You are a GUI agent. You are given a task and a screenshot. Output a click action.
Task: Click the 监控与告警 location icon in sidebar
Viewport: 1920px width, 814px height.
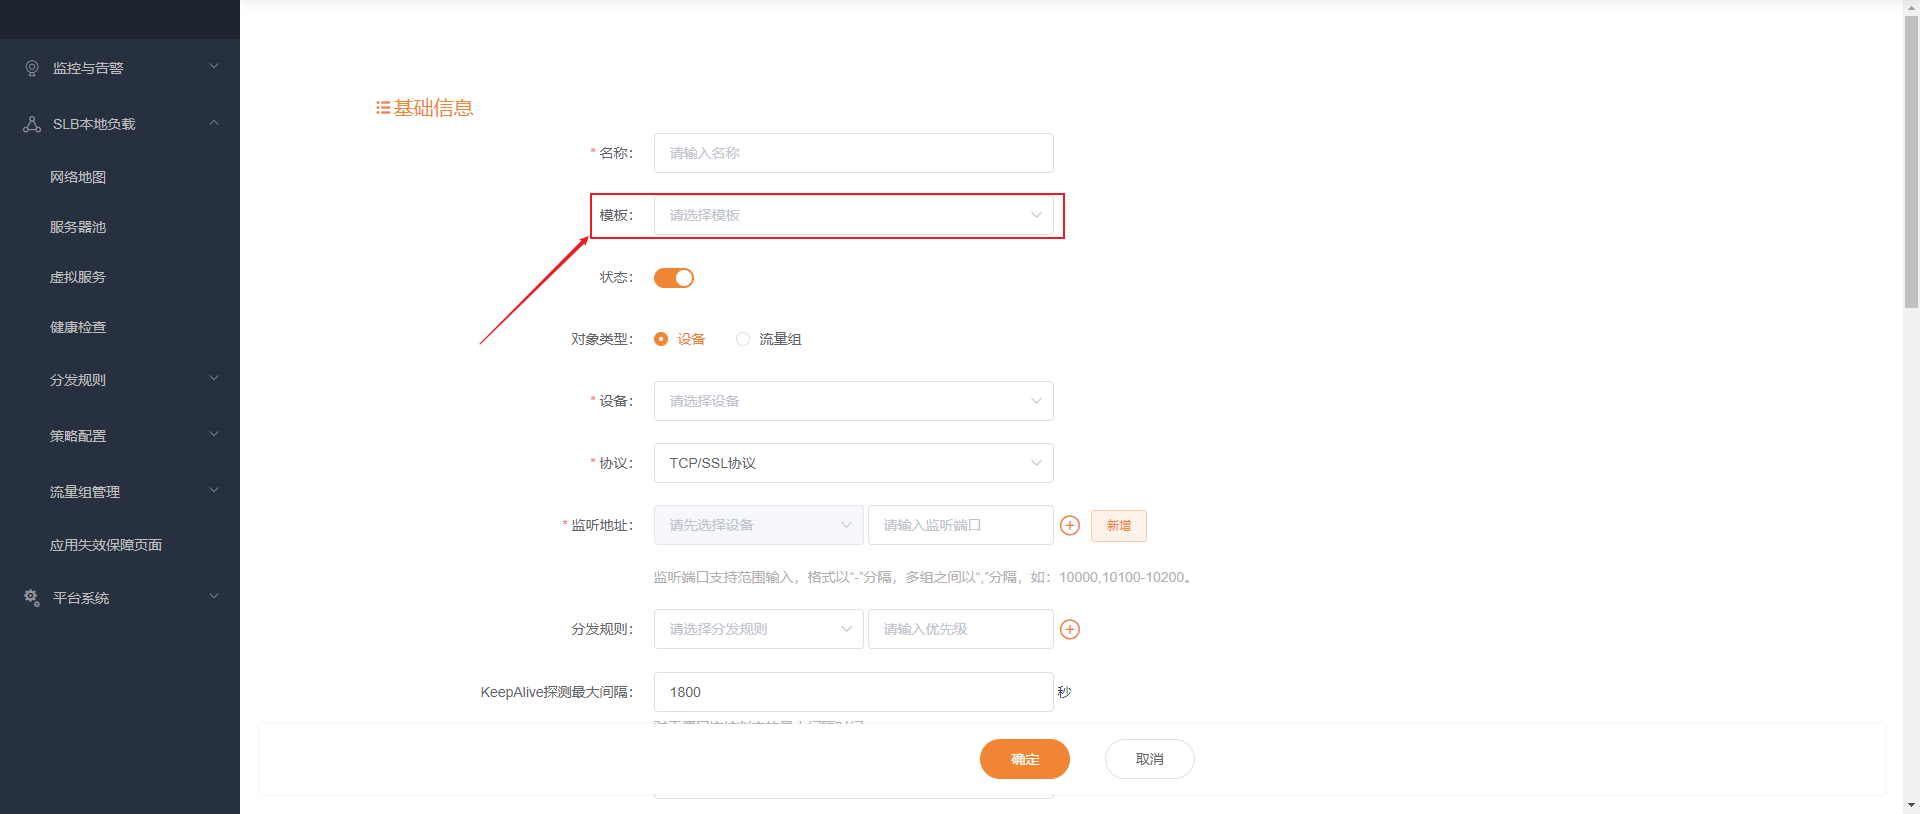(32, 68)
